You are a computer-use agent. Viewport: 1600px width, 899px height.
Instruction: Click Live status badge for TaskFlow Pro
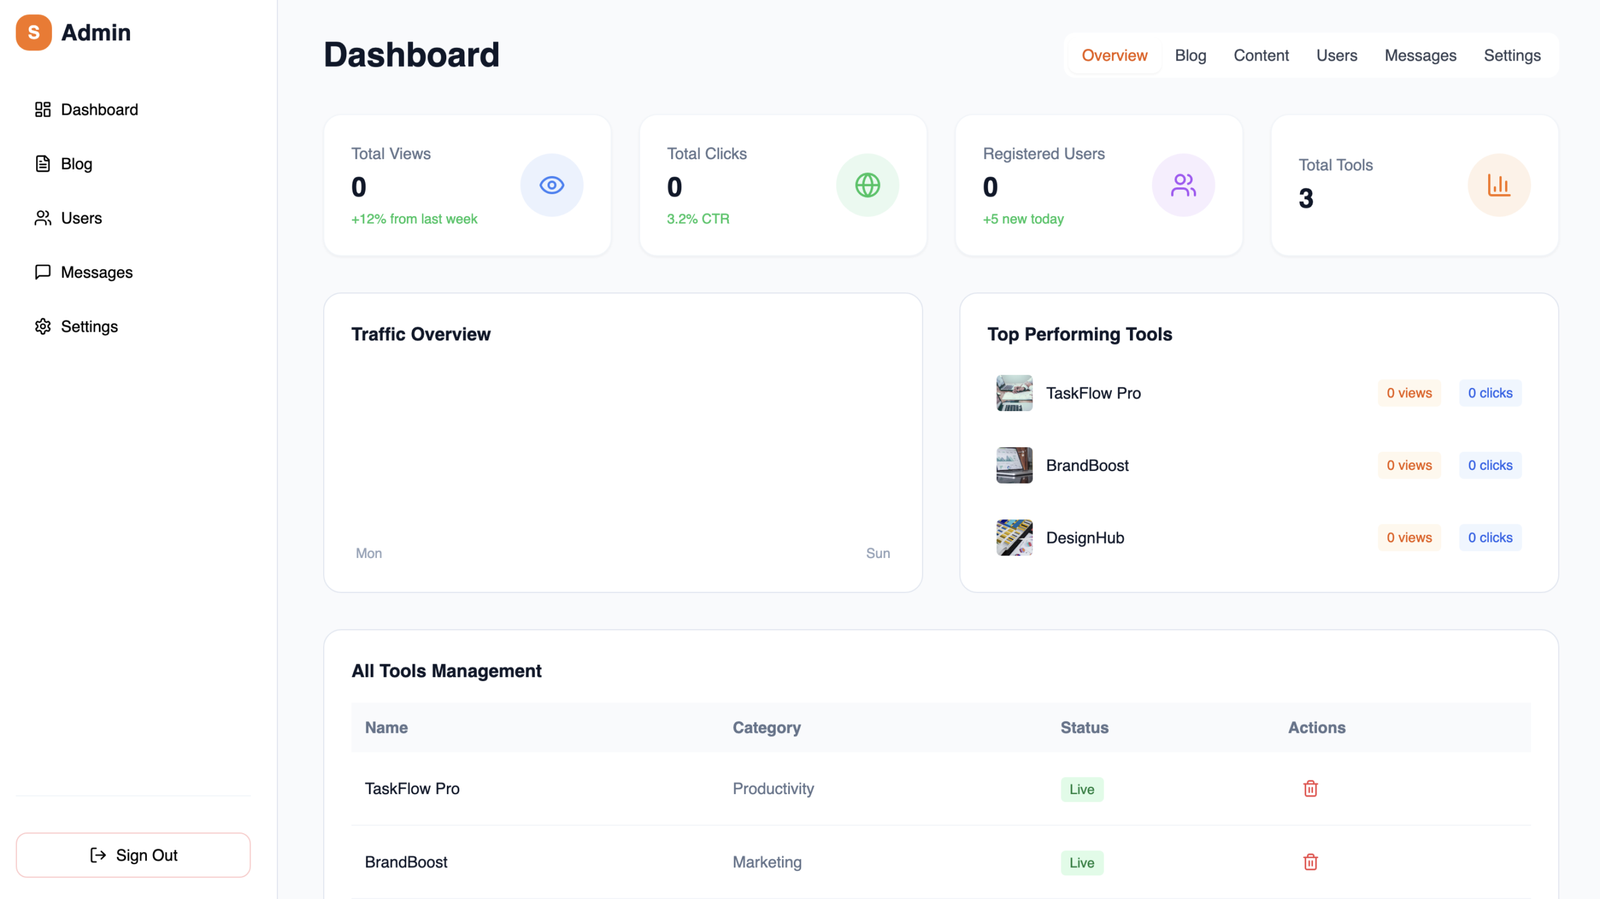(1081, 789)
